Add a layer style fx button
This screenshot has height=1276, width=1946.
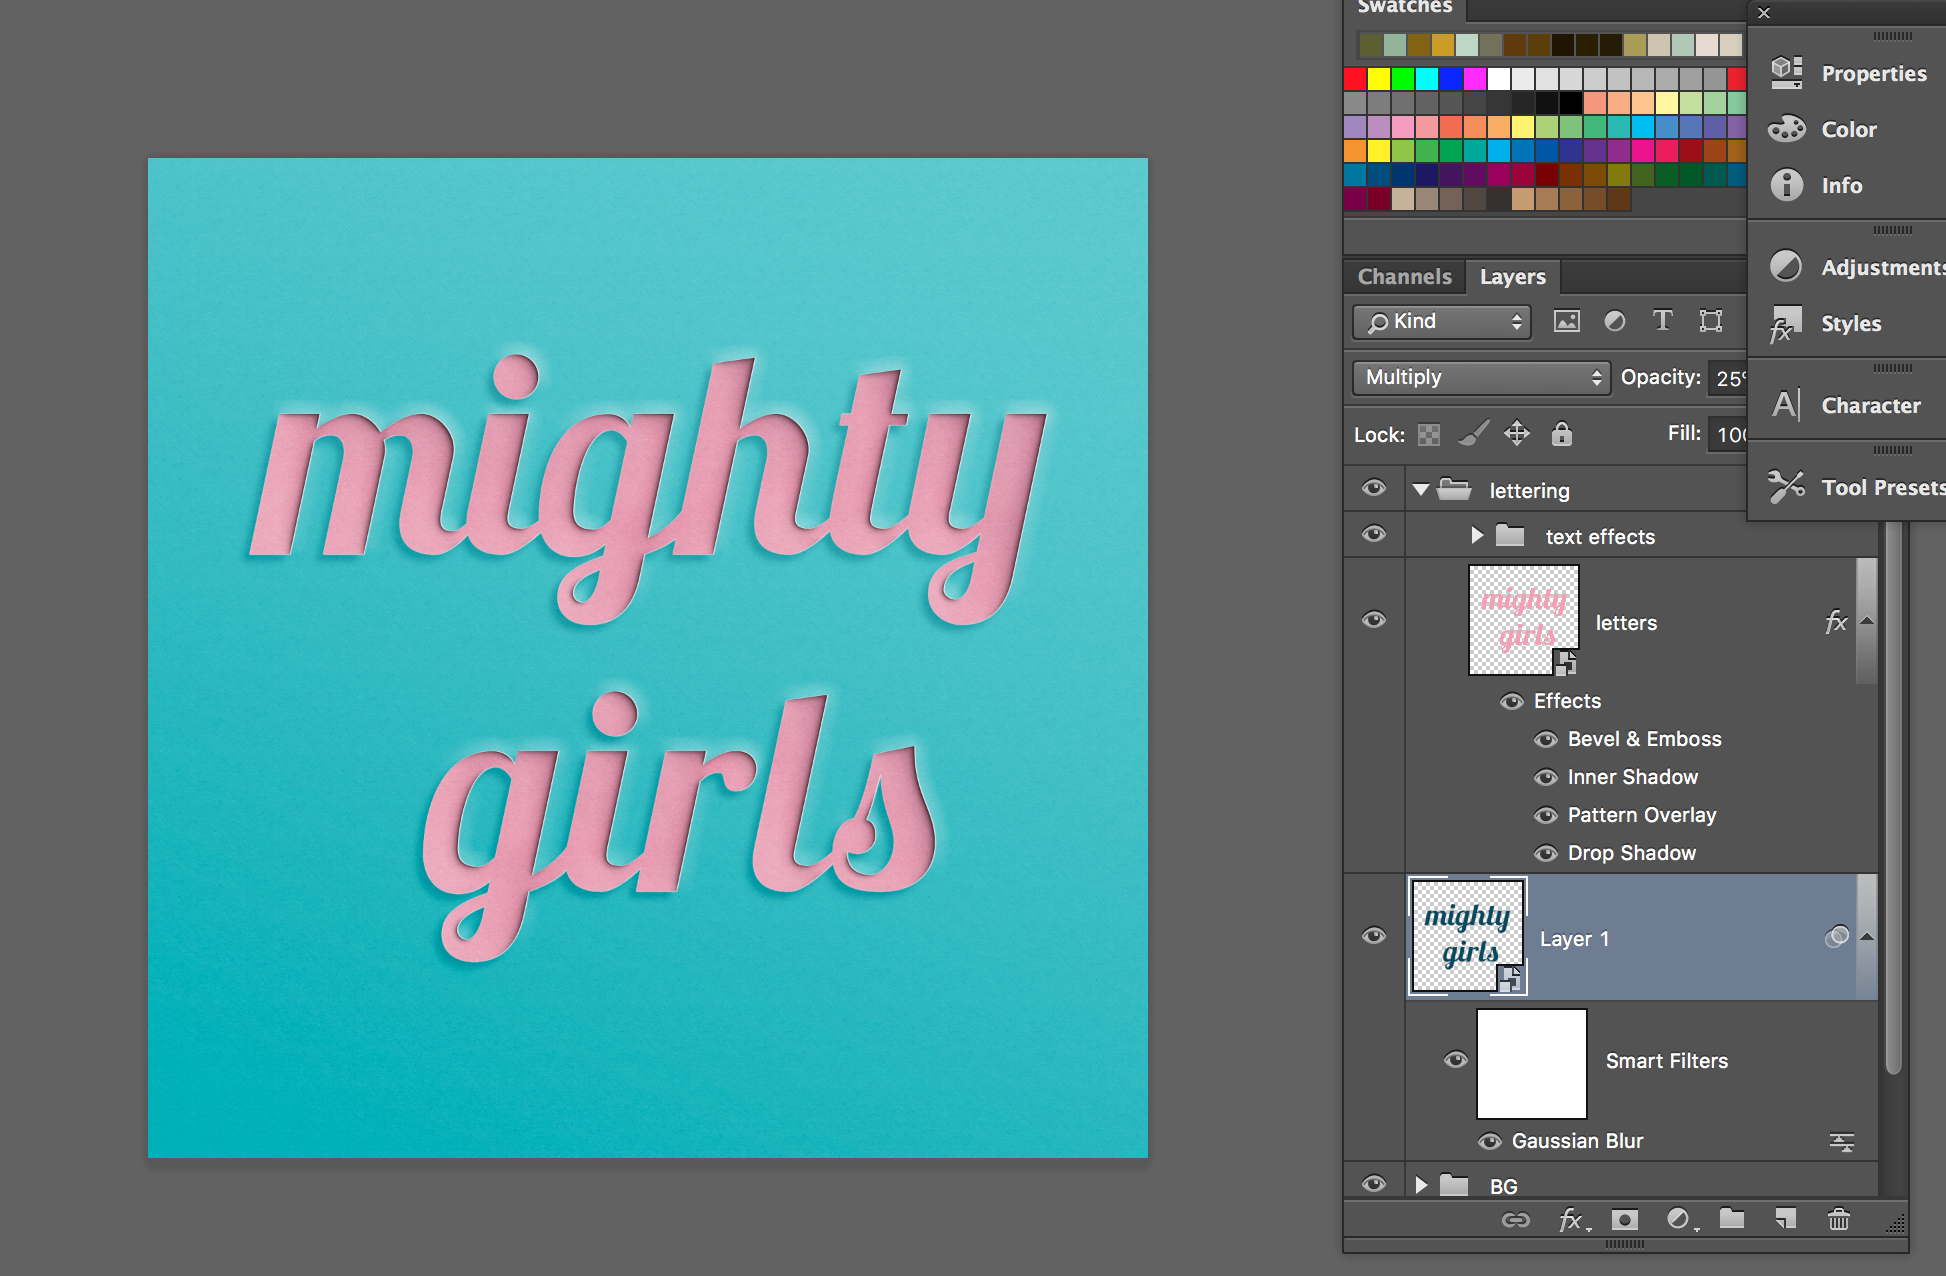pyautogui.click(x=1572, y=1220)
